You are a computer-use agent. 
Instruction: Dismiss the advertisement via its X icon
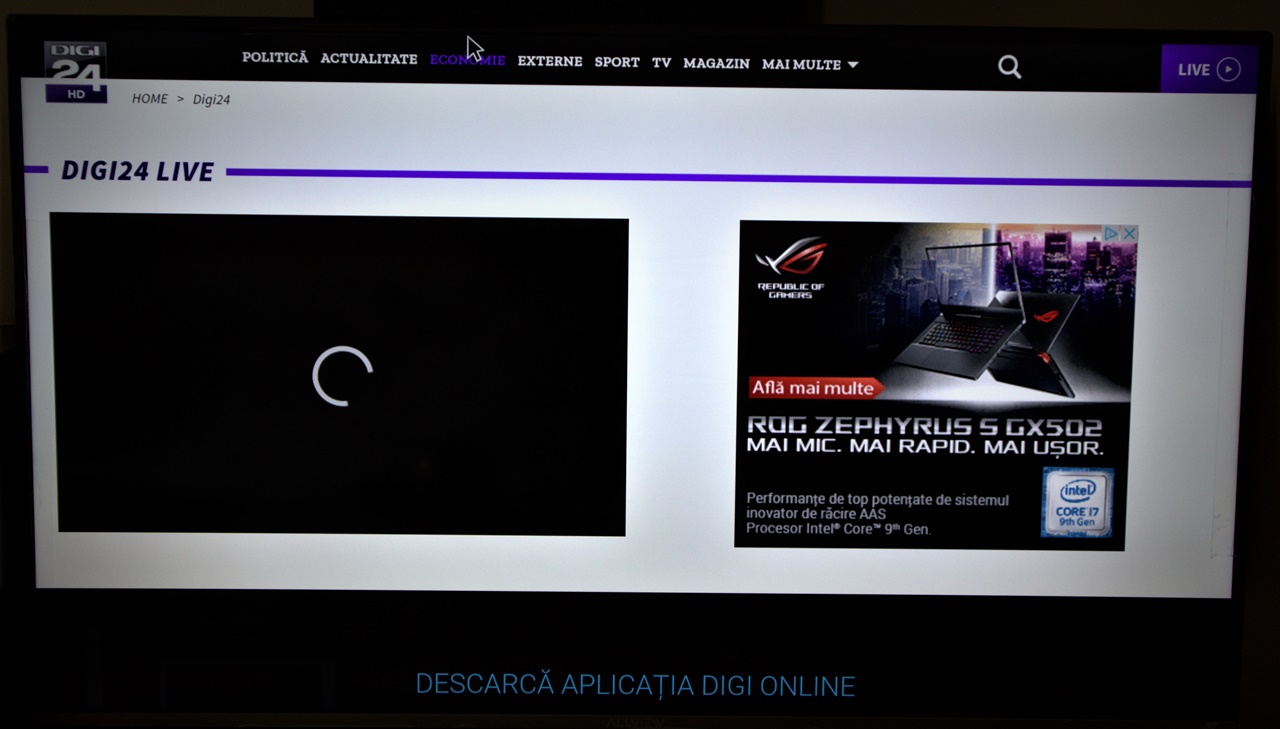(x=1130, y=232)
